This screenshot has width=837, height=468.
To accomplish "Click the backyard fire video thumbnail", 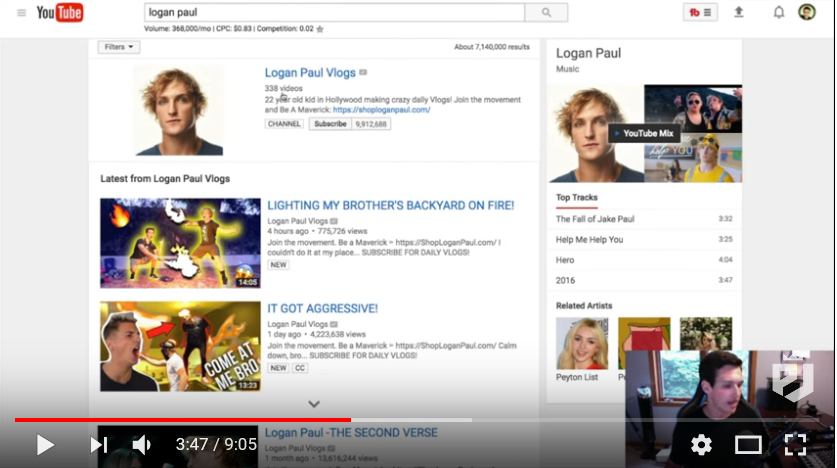I will 180,243.
